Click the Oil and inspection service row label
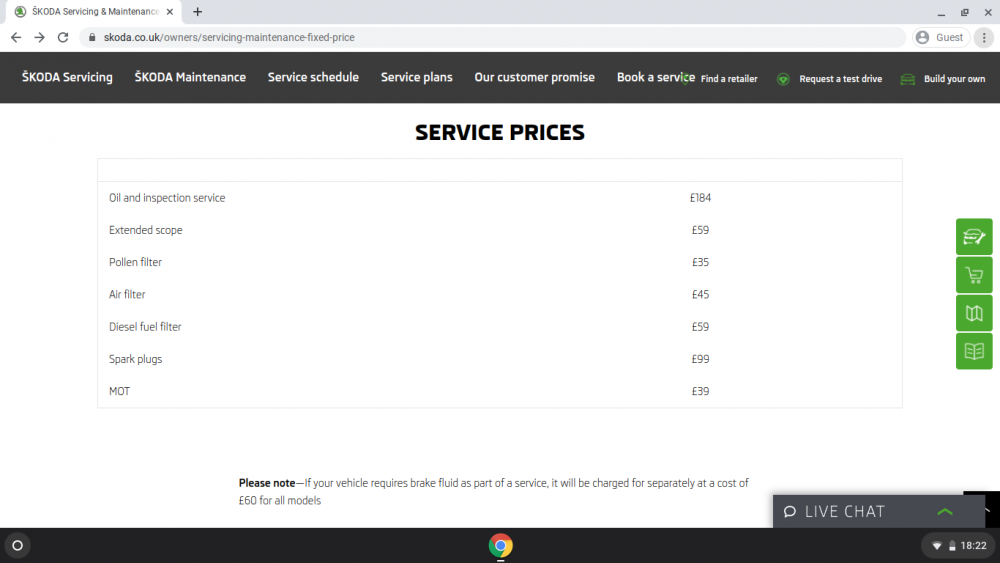1000x563 pixels. pos(167,198)
